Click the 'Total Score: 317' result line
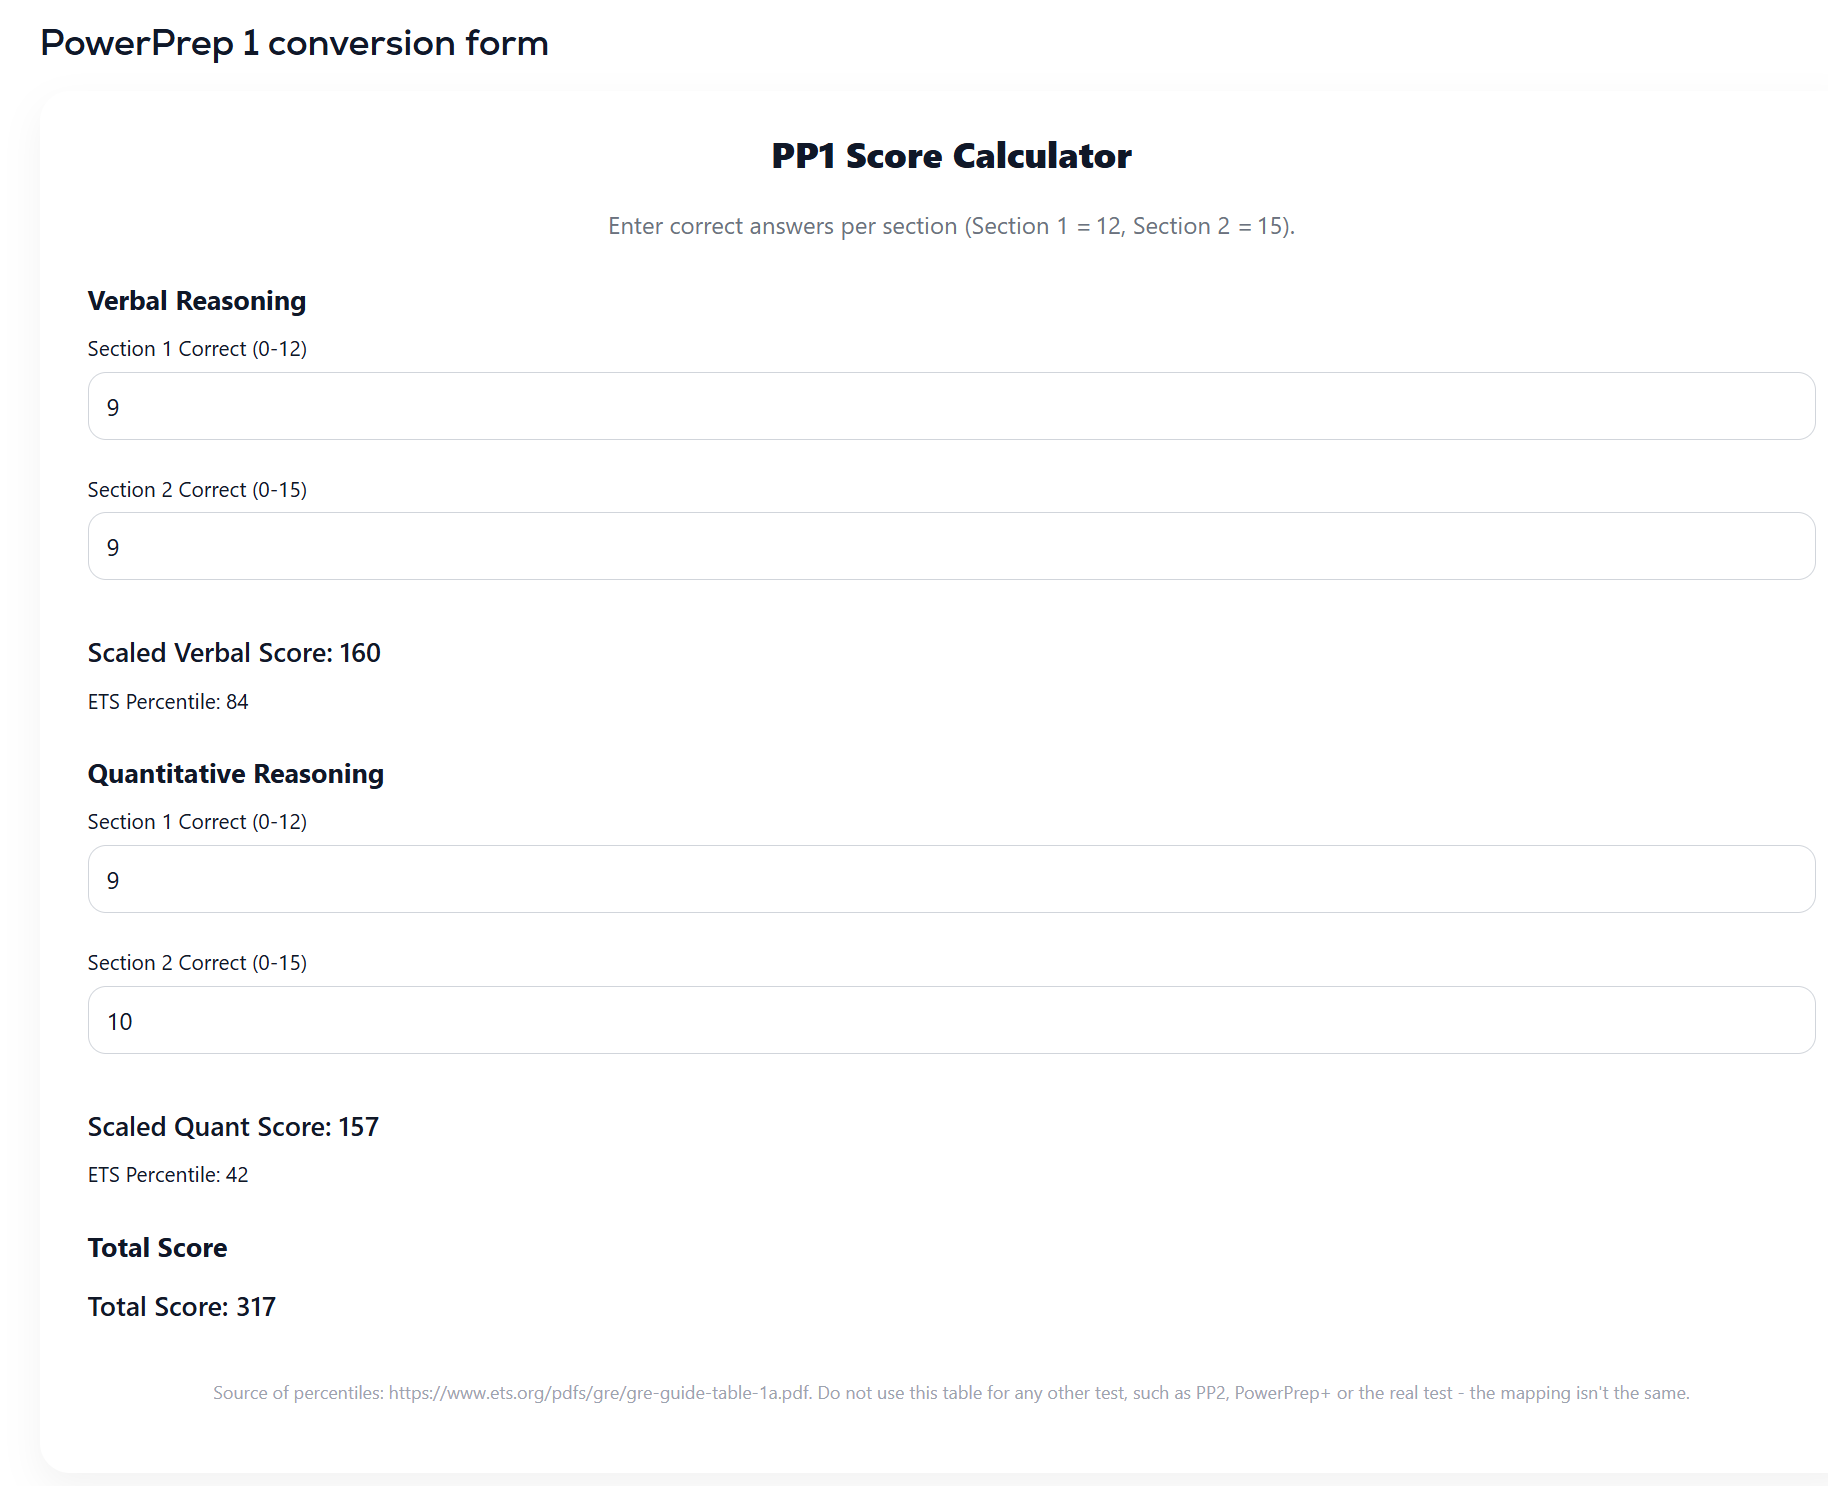Screen dimensions: 1828x1486 181,1307
